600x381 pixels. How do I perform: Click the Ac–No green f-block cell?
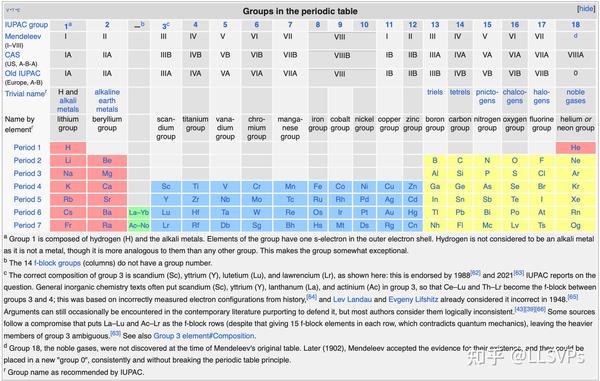tap(139, 225)
